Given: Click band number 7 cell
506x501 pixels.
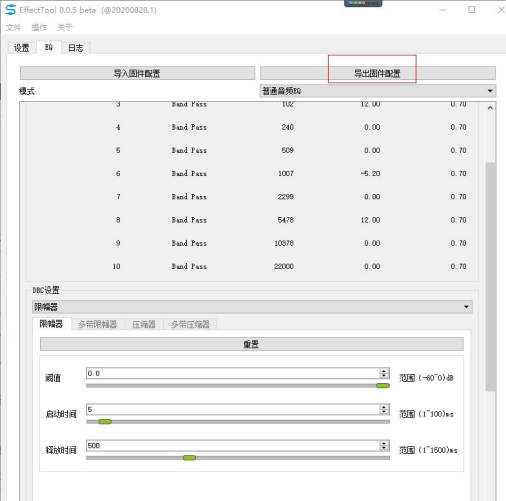Looking at the screenshot, I should click(x=118, y=197).
